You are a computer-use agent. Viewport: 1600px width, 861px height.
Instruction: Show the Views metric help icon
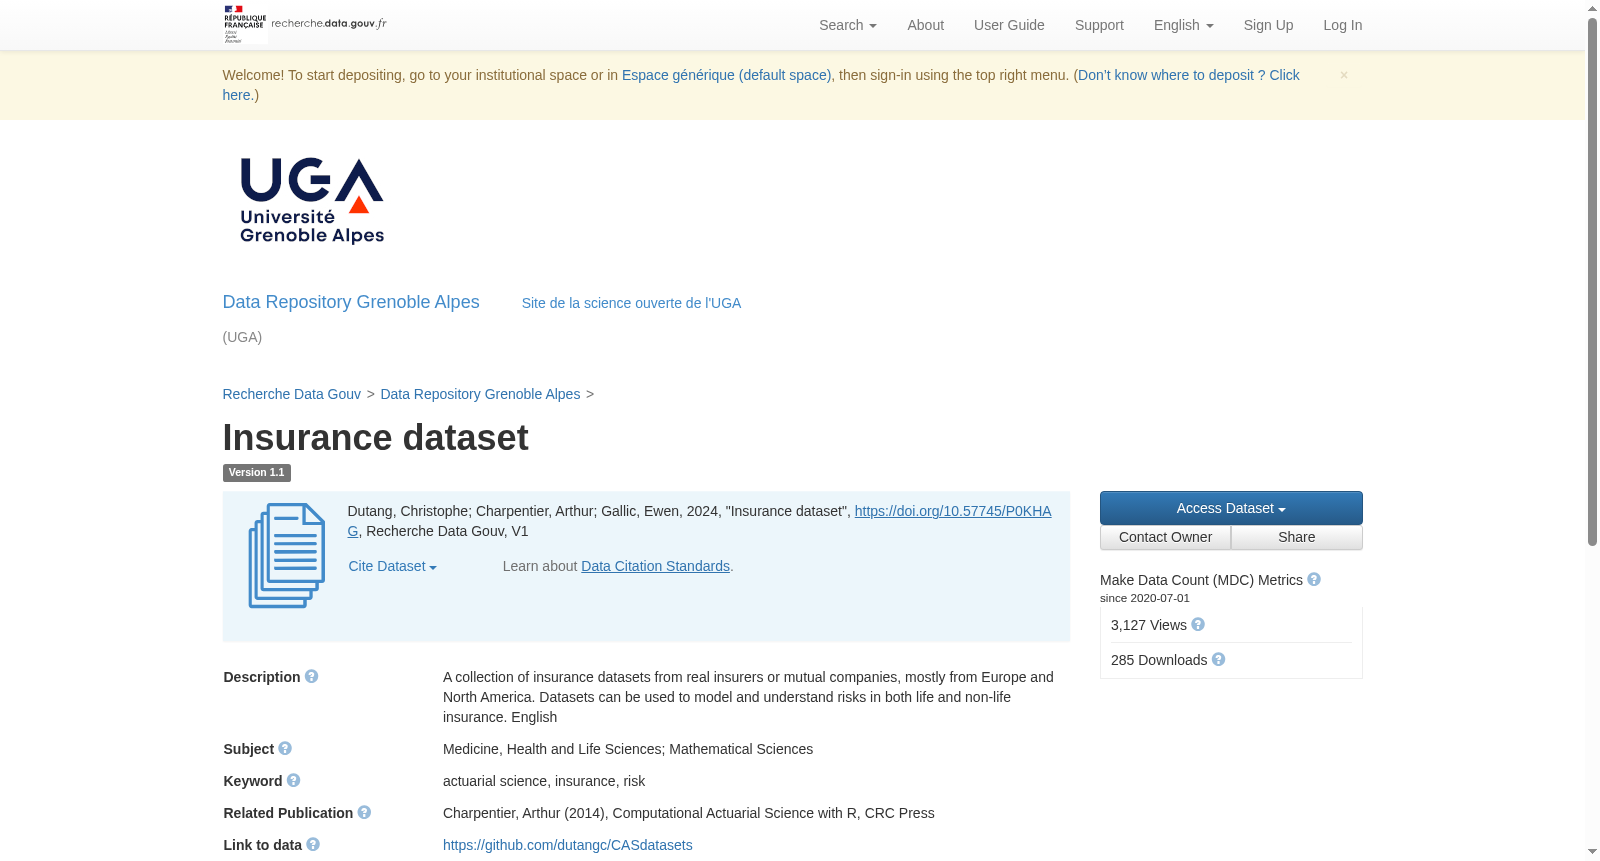click(x=1198, y=625)
